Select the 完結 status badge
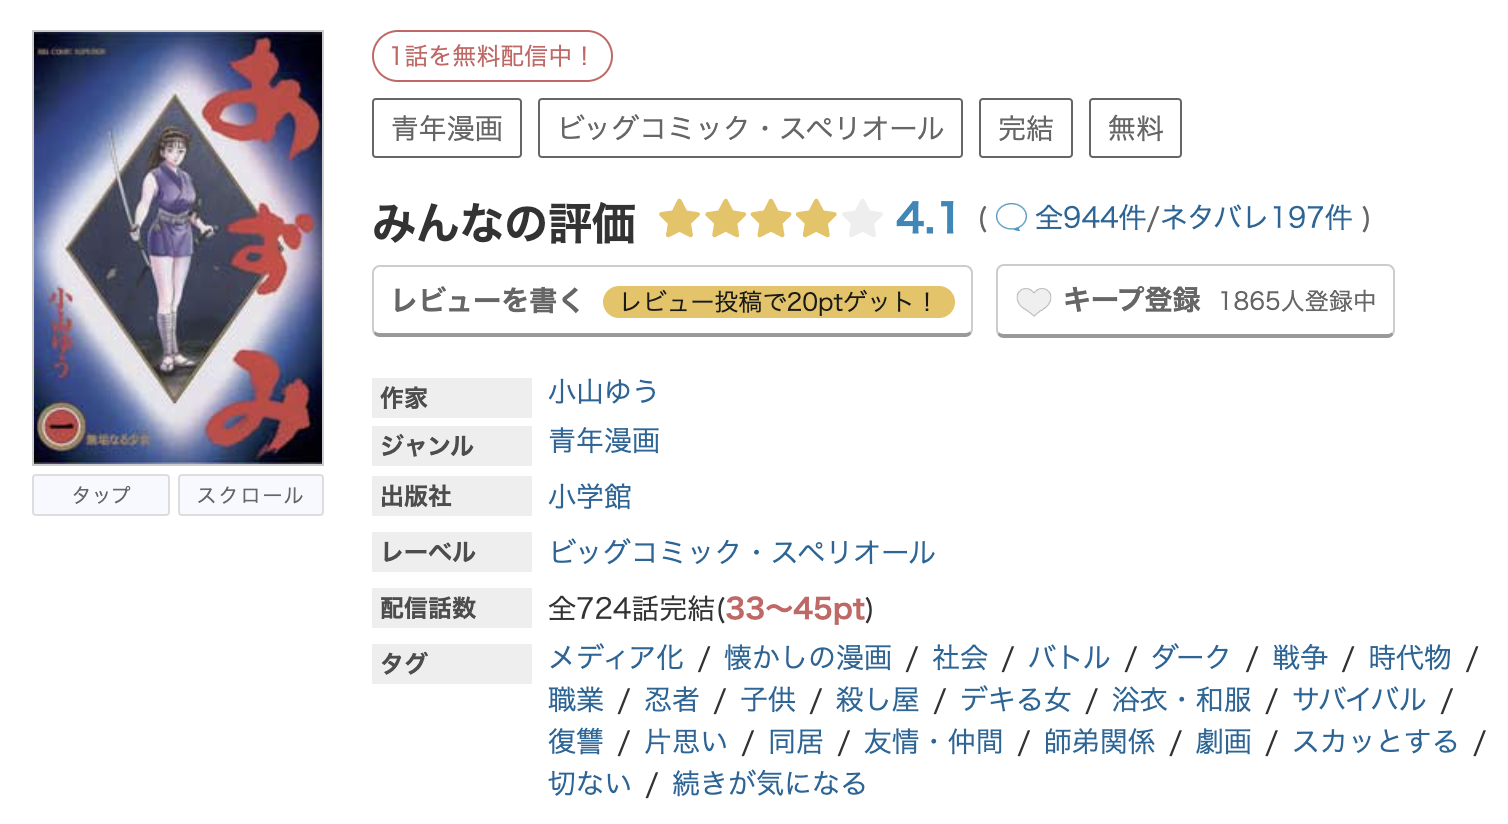Viewport: 1508px width, 824px height. 1025,128
